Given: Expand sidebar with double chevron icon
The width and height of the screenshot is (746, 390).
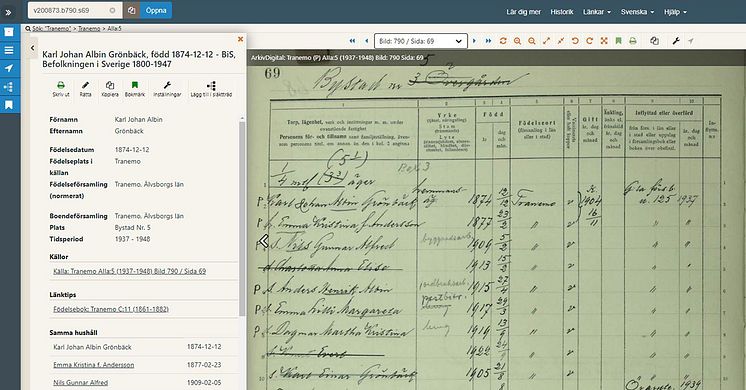Looking at the screenshot, I should [x=8, y=12].
